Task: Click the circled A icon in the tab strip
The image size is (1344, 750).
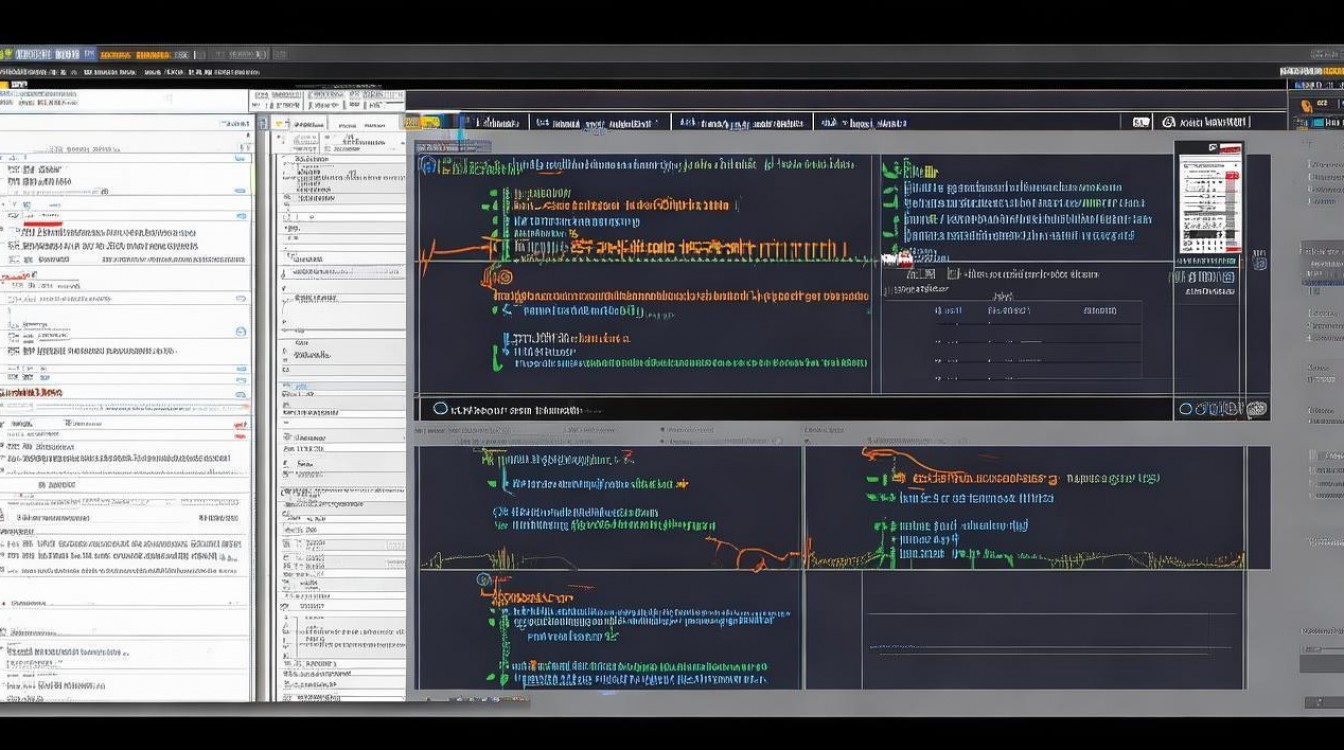Action: (x=1168, y=122)
